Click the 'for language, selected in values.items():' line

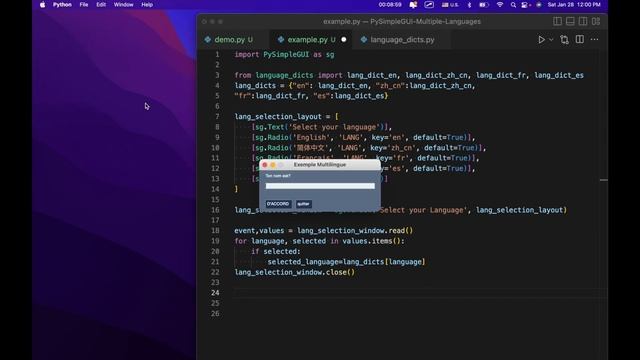[319, 241]
